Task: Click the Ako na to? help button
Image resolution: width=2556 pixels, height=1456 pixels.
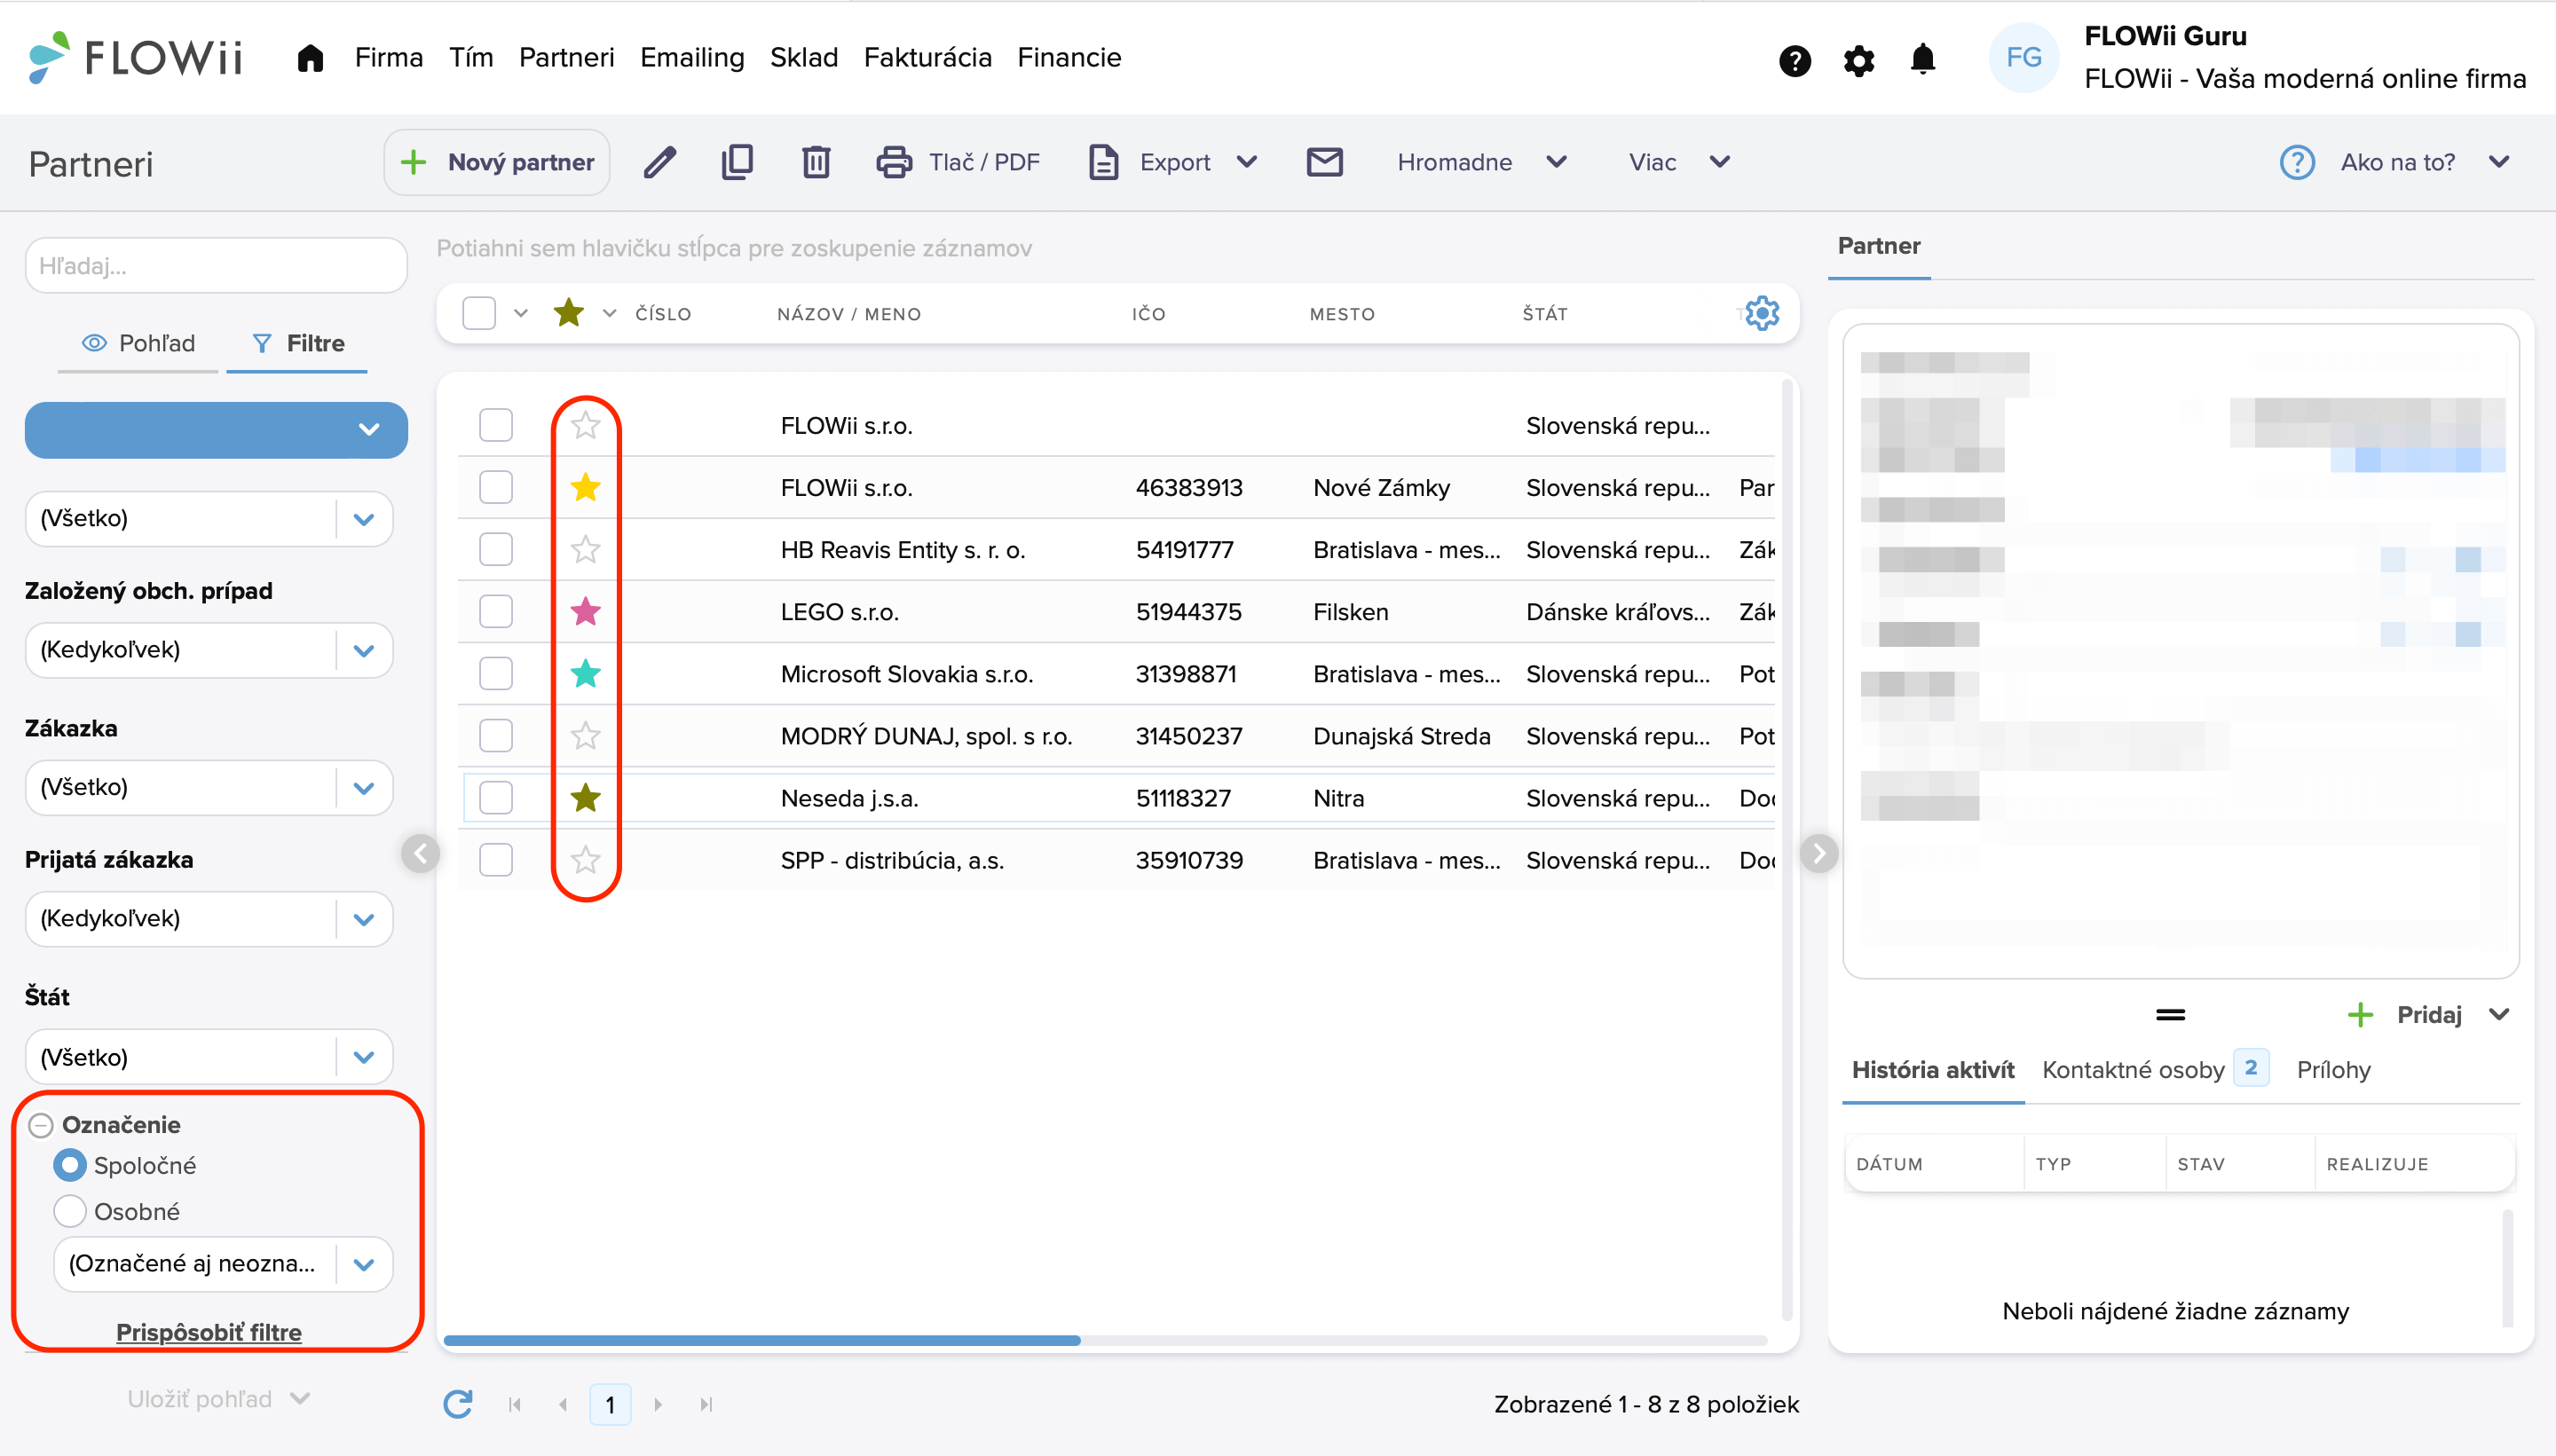Action: click(x=2396, y=162)
